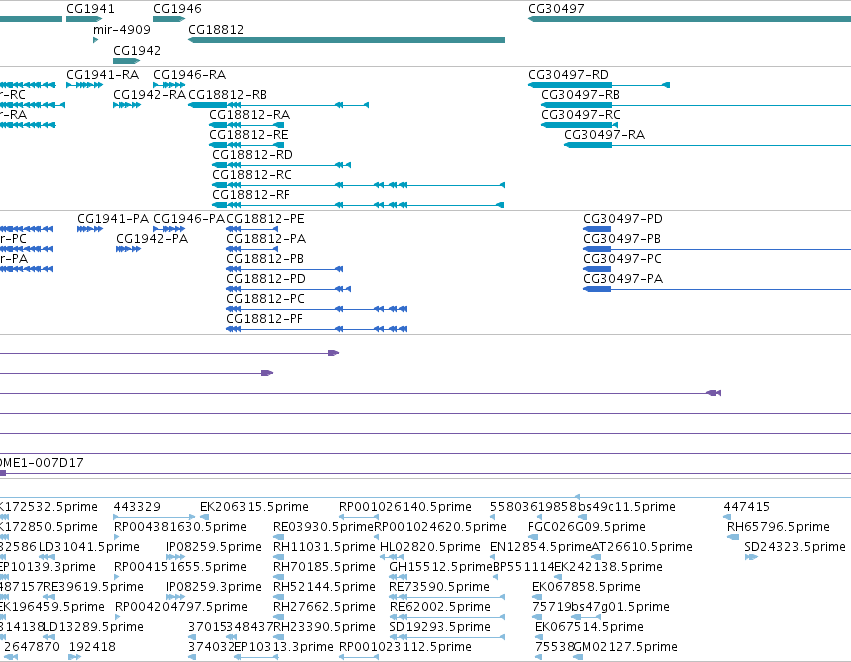Click the CG1942 gene label
Viewport: 851px width, 662px height.
point(137,50)
